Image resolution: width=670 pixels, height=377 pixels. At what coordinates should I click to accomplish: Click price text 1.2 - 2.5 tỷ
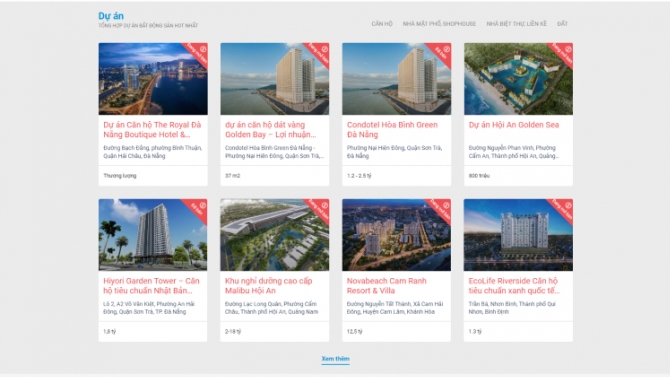[359, 176]
